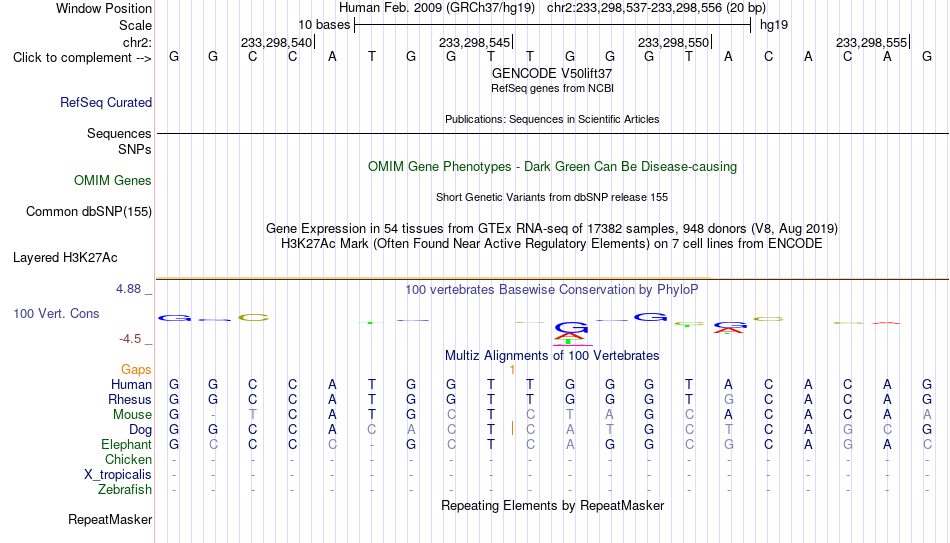Click the RepeatMasker track label
Image resolution: width=950 pixels, height=543 pixels.
coord(110,519)
